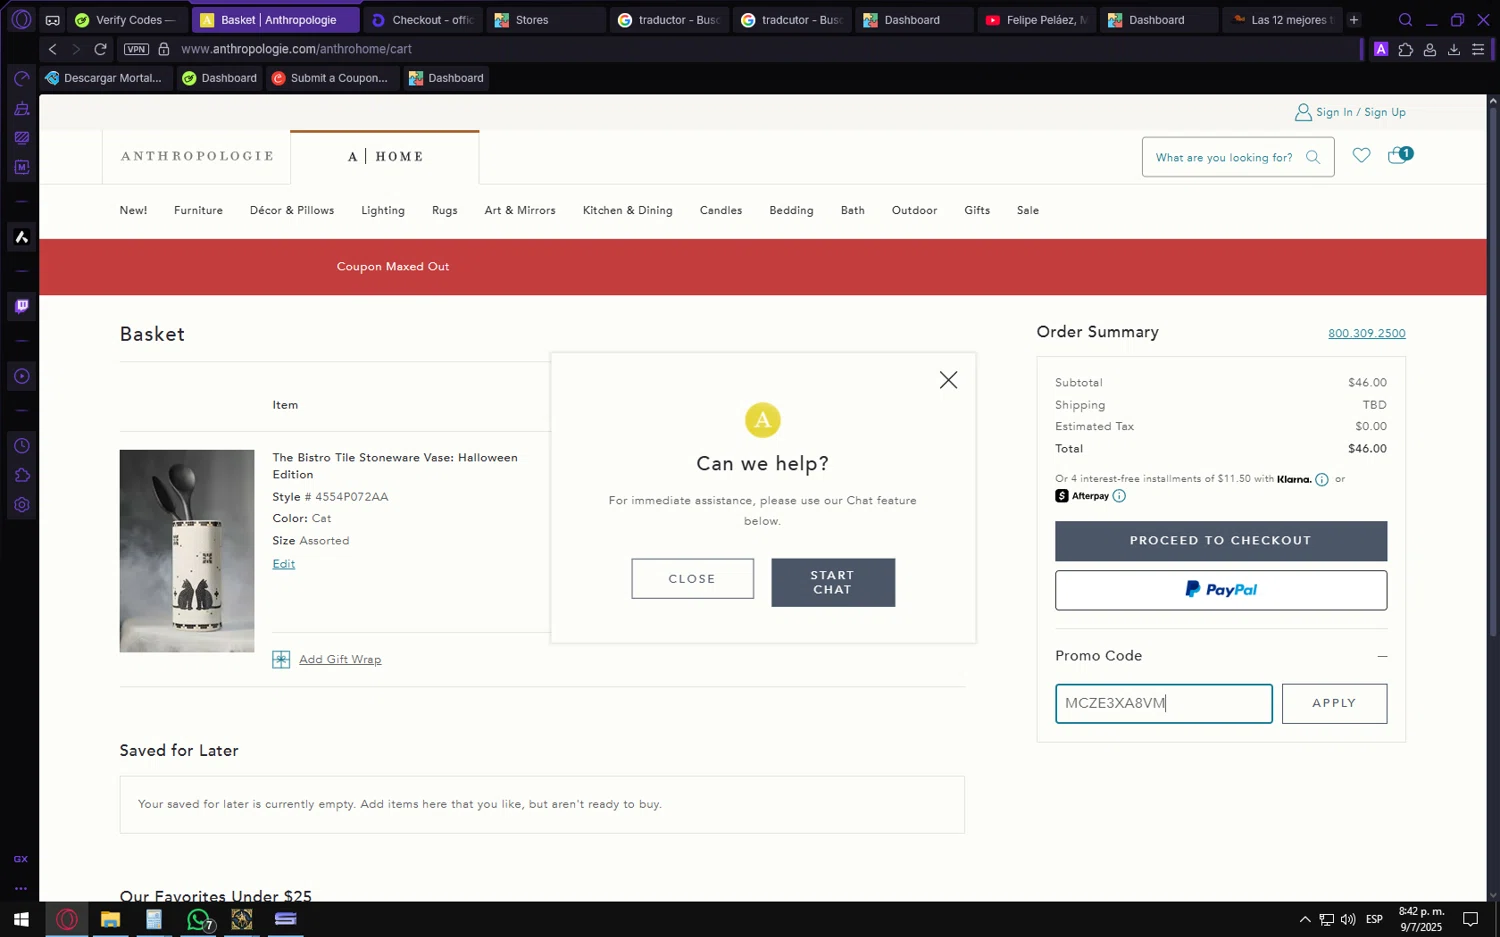This screenshot has height=937, width=1500.
Task: Open the shopping basket icon
Action: (x=1399, y=155)
